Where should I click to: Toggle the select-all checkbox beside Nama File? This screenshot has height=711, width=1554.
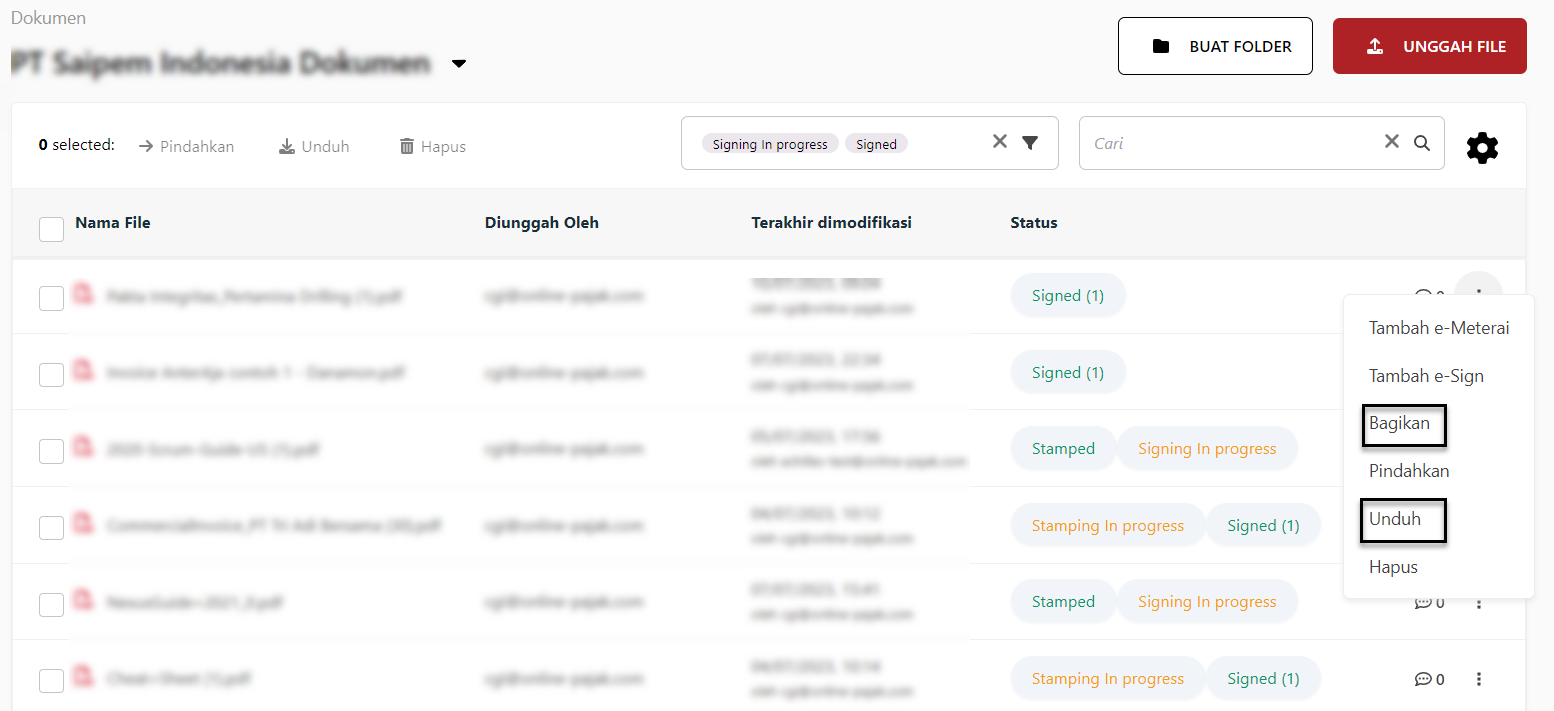coord(51,229)
